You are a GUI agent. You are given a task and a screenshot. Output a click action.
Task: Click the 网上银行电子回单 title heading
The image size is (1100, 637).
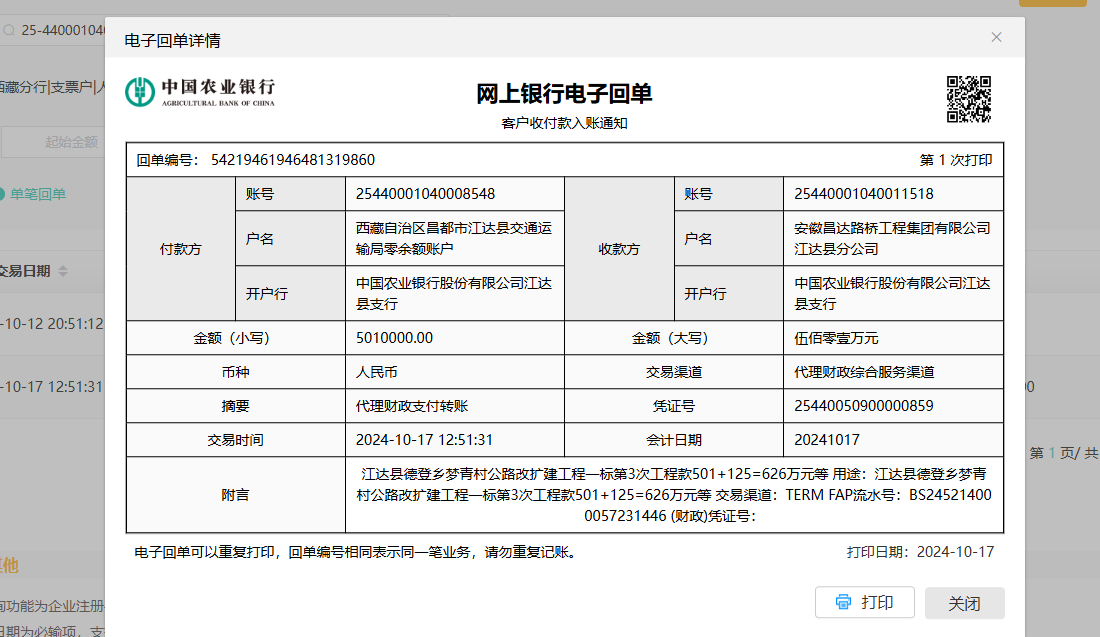tap(564, 94)
